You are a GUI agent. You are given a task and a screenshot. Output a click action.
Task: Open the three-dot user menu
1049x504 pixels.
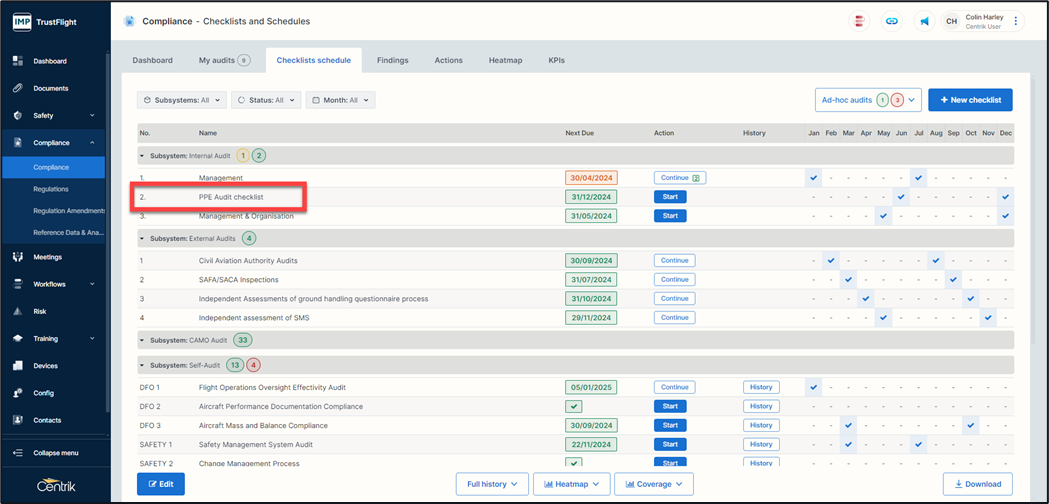[1016, 21]
